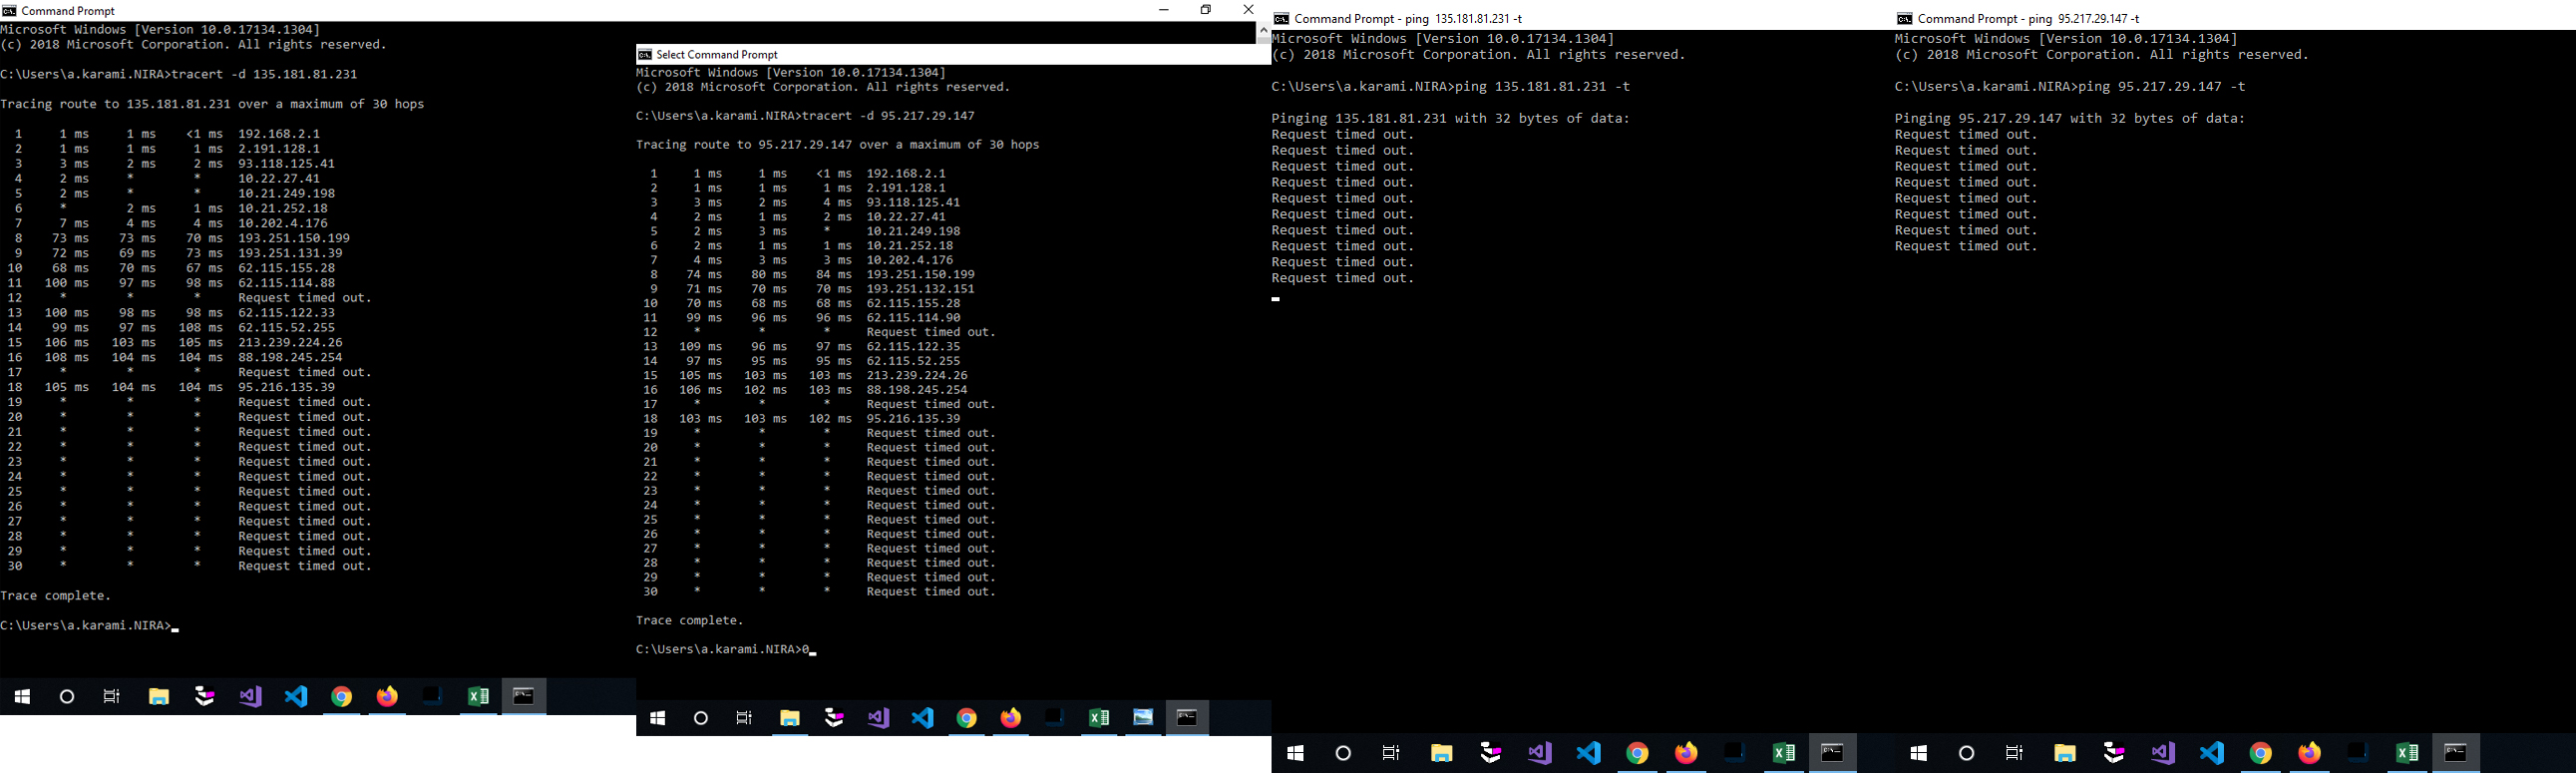Open the Photos app icon in the taskbar
The image size is (2576, 773).
[x=1143, y=718]
